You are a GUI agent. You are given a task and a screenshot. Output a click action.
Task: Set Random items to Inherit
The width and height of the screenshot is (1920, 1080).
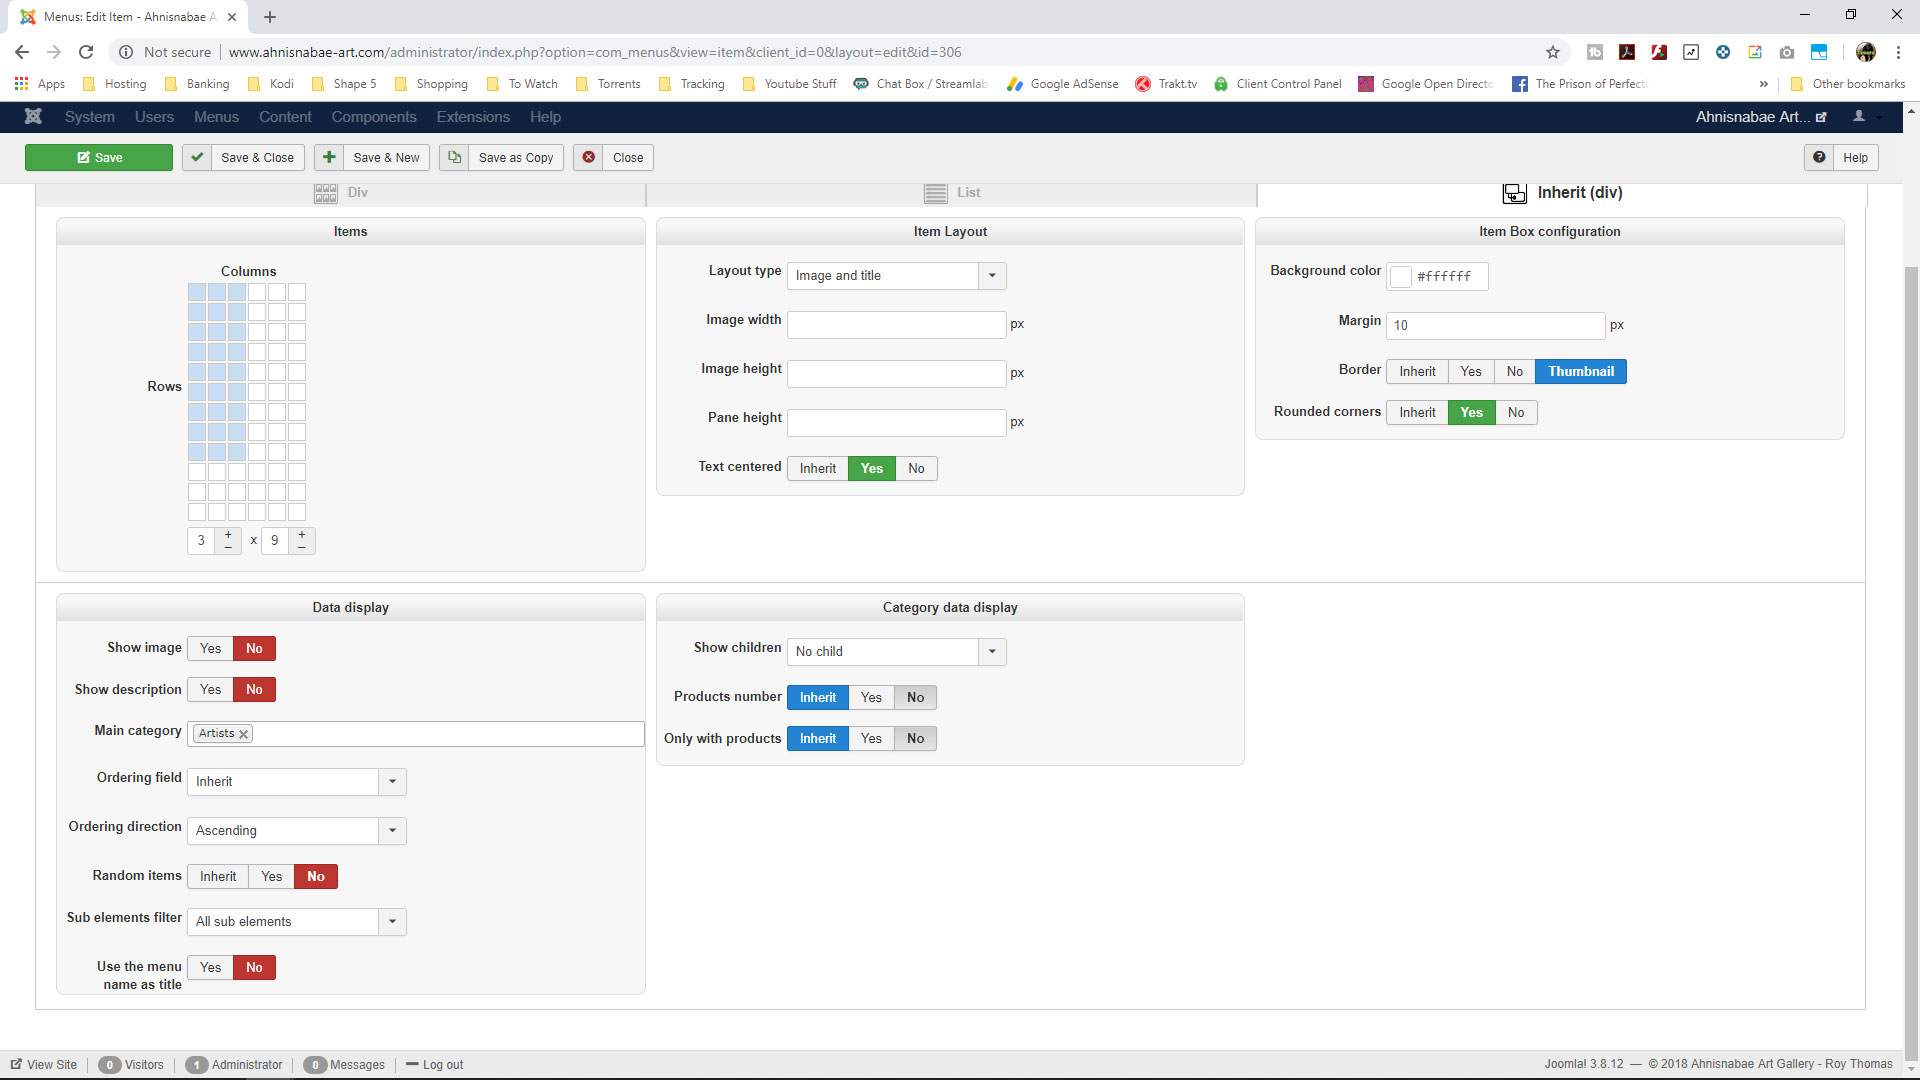[x=218, y=876]
